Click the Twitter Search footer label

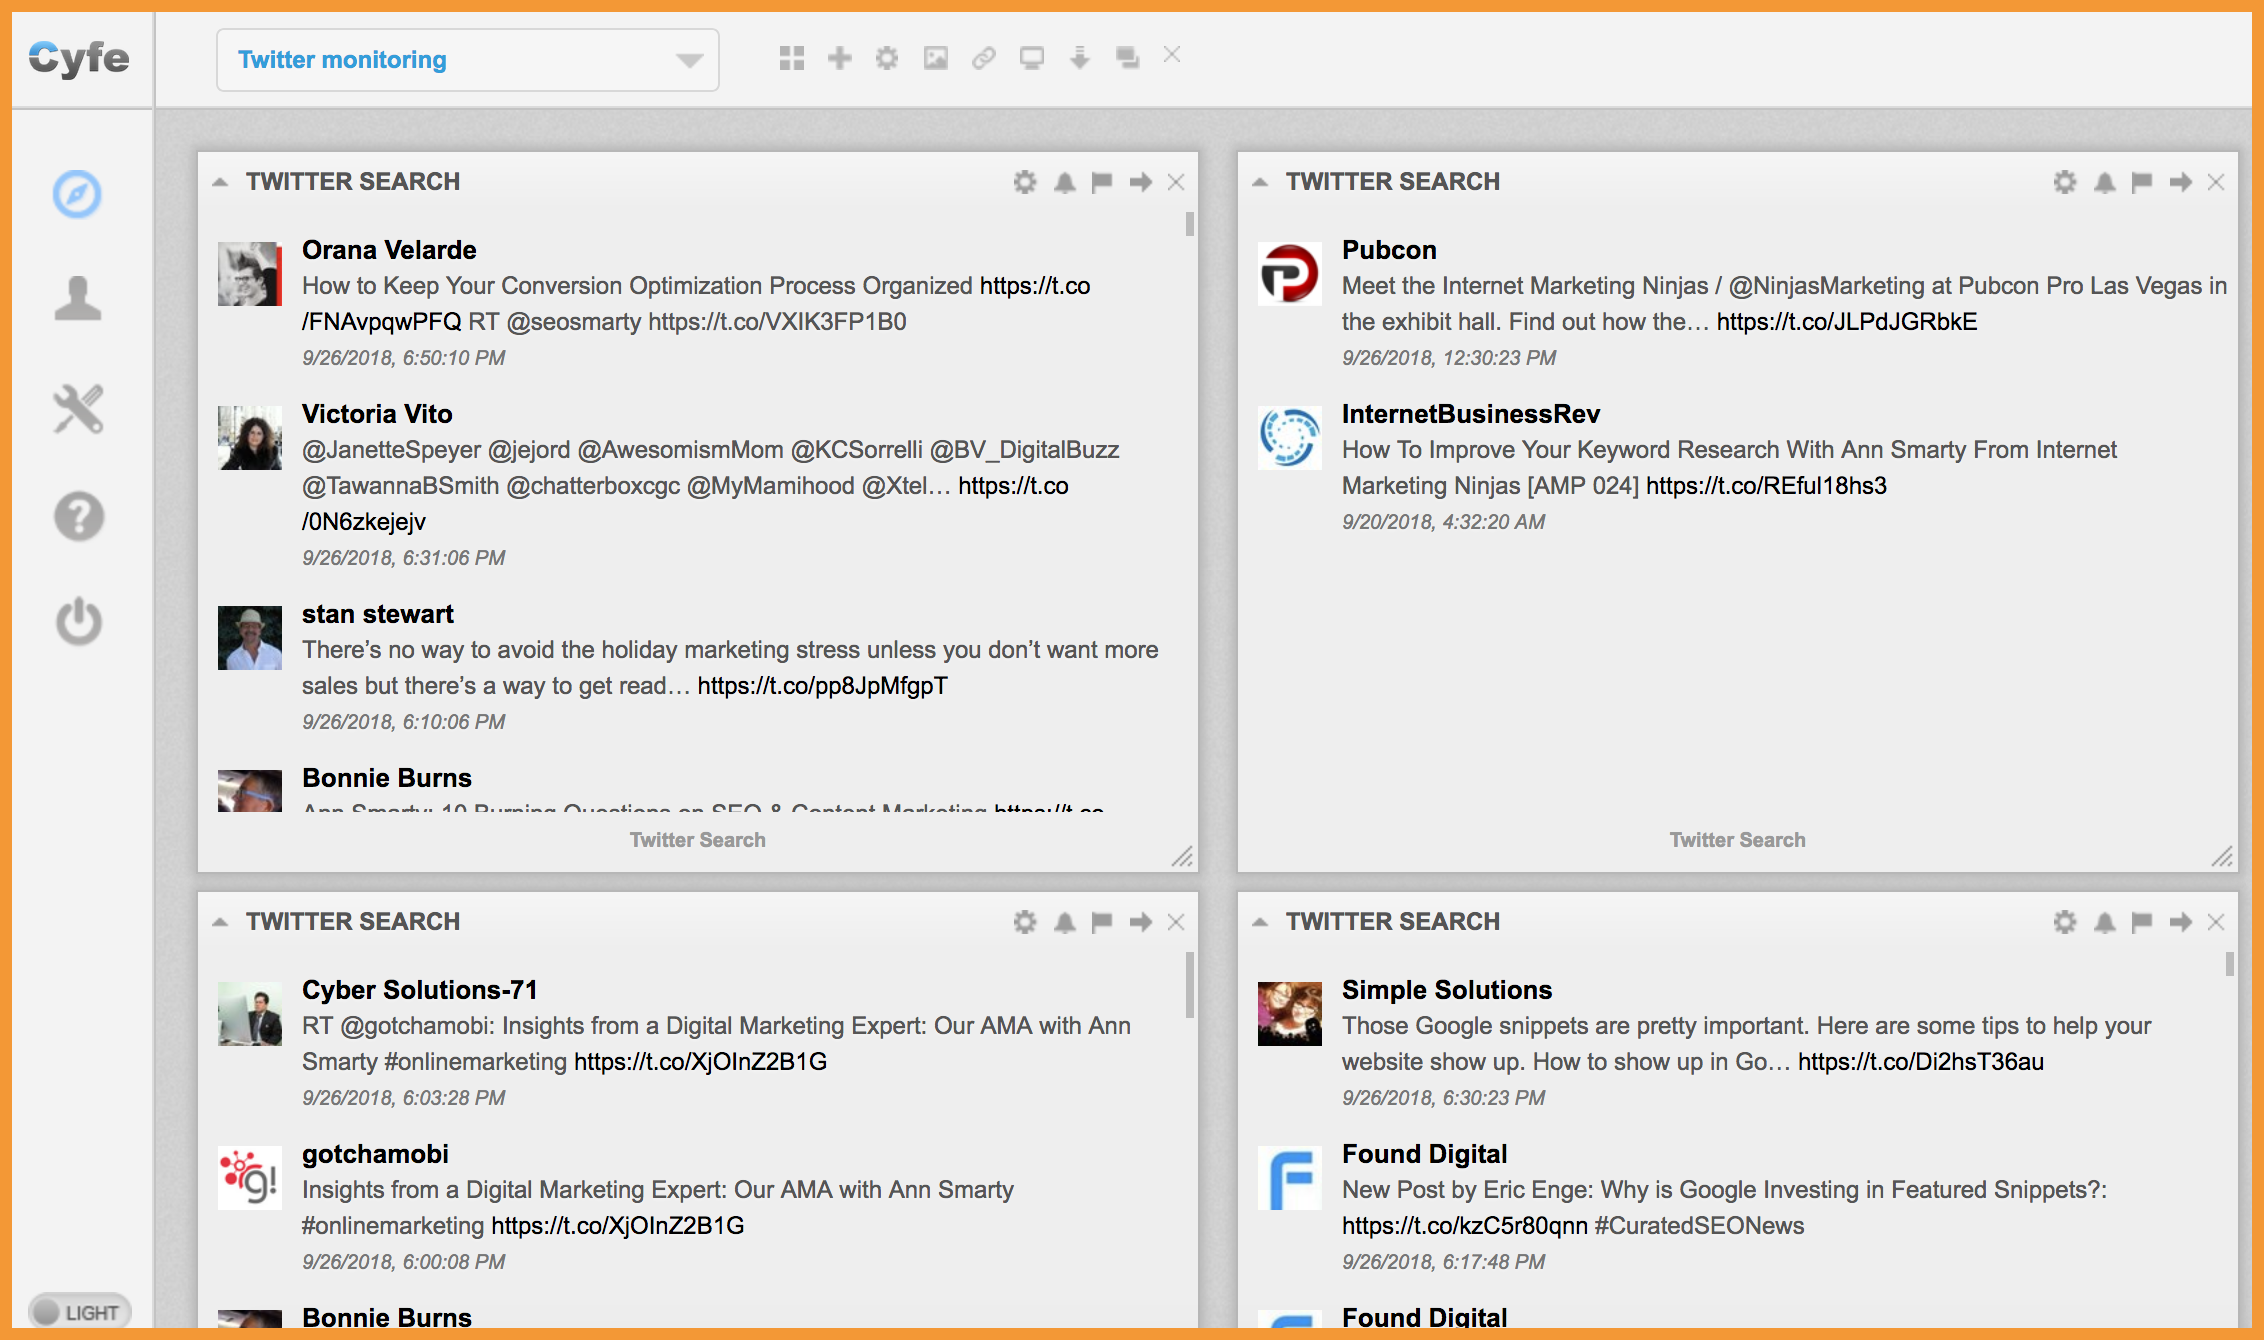(x=697, y=839)
